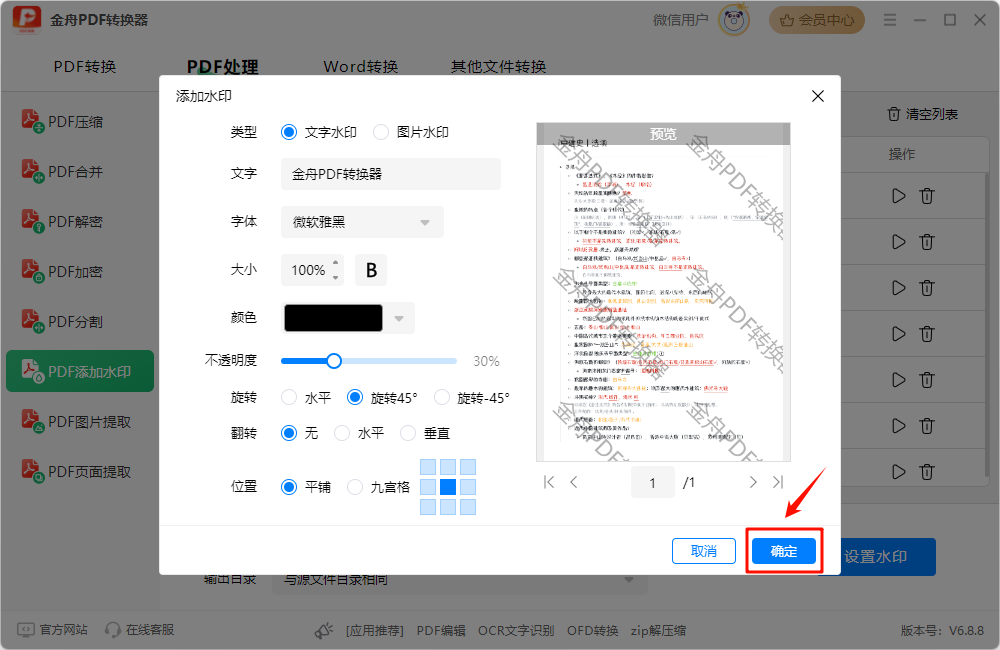The height and width of the screenshot is (650, 1000).
Task: Click the 文字 watermark text field
Action: (390, 174)
